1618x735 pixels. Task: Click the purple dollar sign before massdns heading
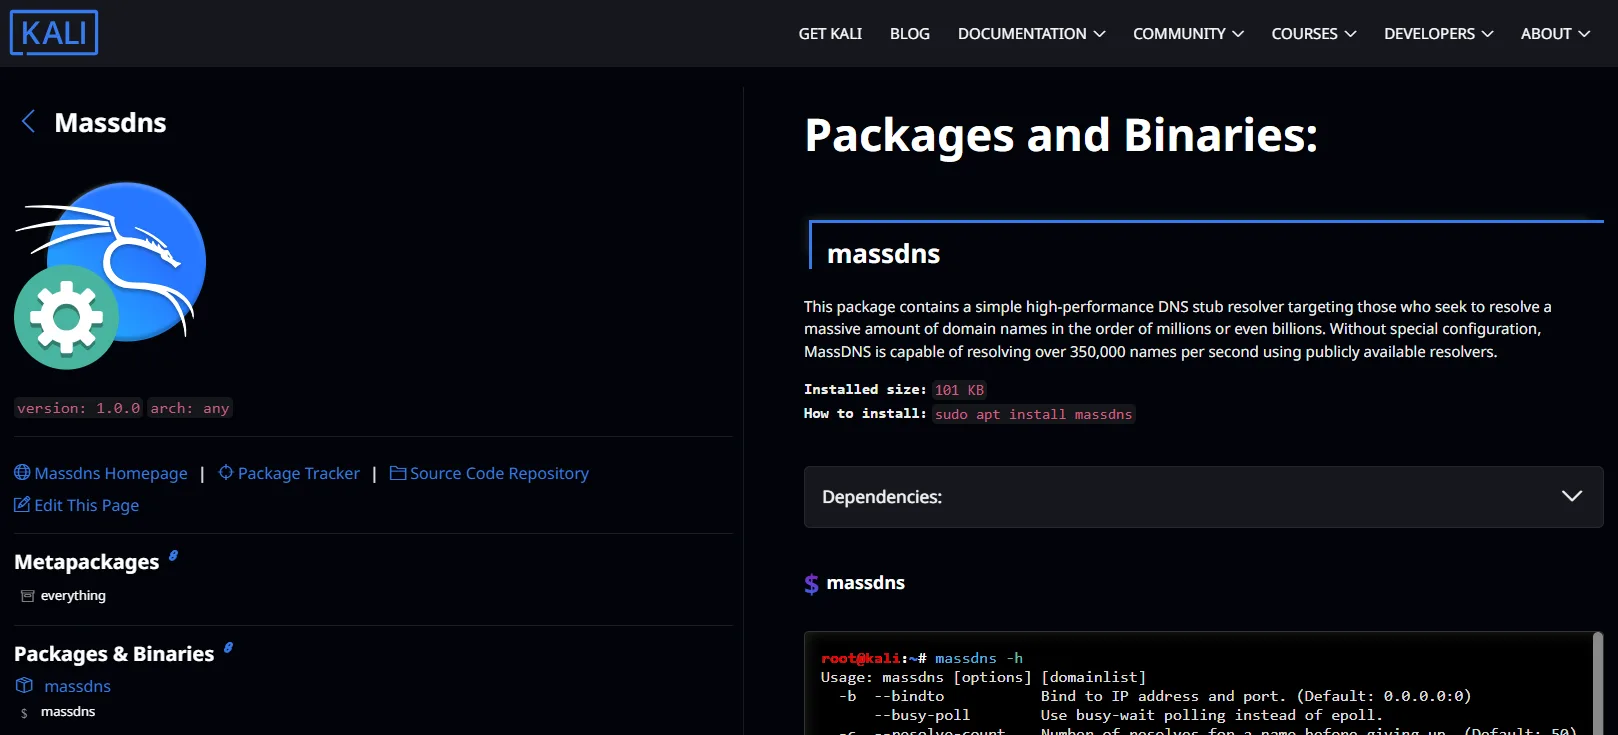[x=812, y=584]
